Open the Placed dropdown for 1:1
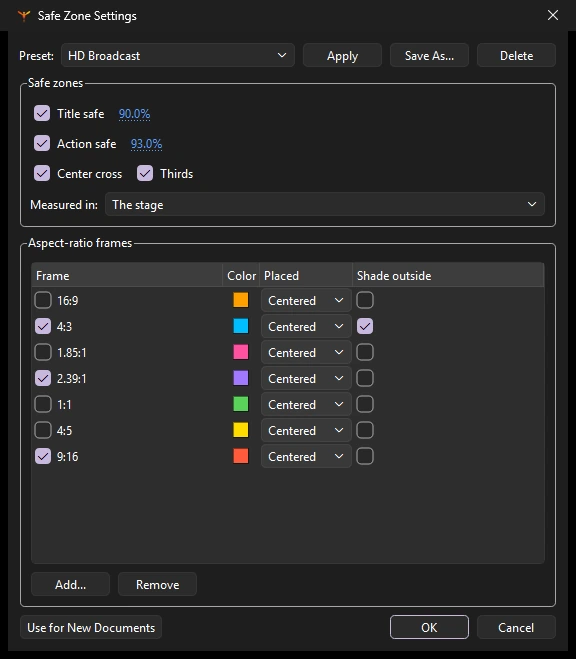This screenshot has height=659, width=576. point(306,405)
